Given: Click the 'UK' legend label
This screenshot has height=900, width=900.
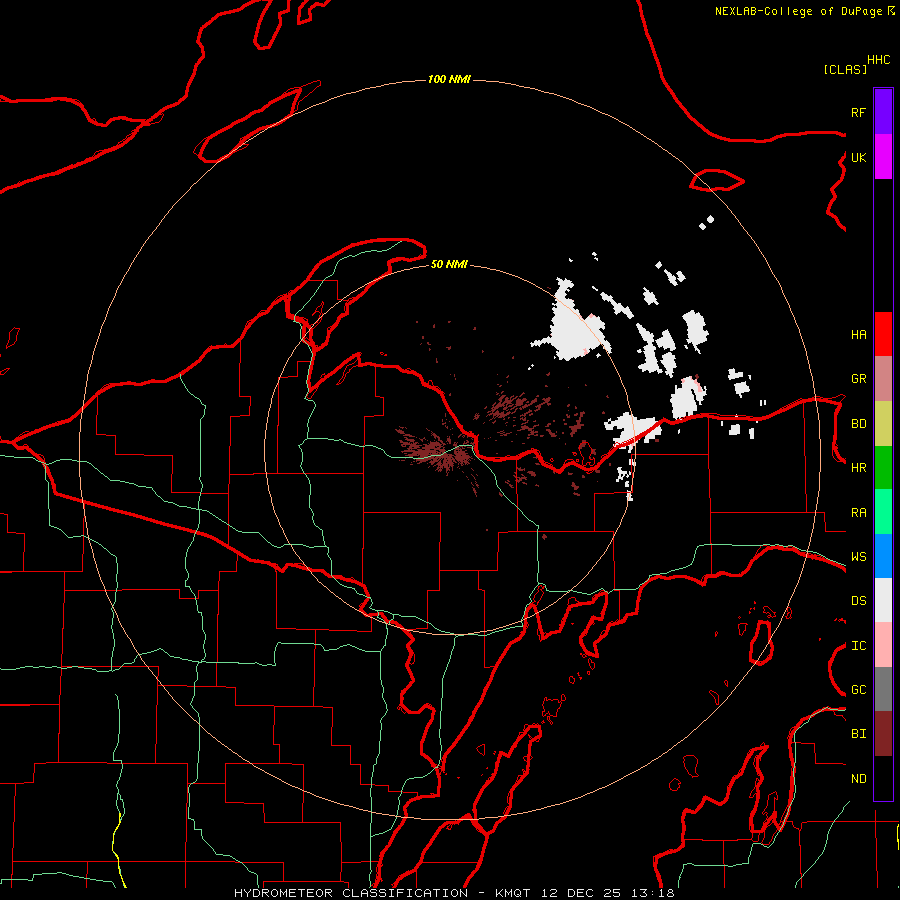Looking at the screenshot, I should (x=858, y=158).
